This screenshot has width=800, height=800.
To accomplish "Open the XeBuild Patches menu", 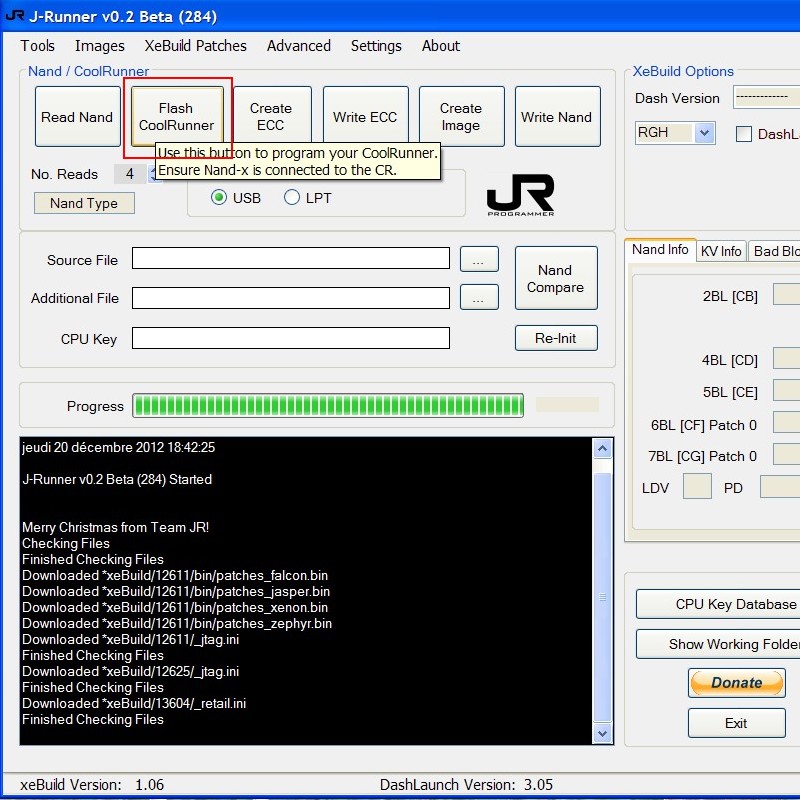I will click(x=195, y=46).
